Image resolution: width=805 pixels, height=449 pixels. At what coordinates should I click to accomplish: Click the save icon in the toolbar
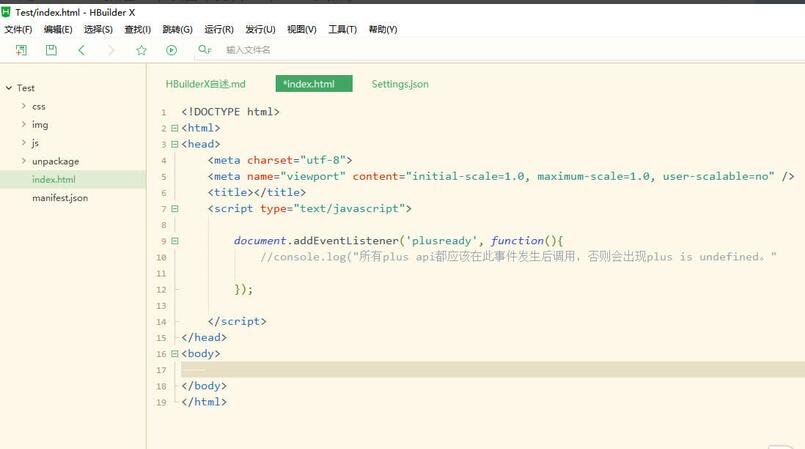pyautogui.click(x=51, y=50)
